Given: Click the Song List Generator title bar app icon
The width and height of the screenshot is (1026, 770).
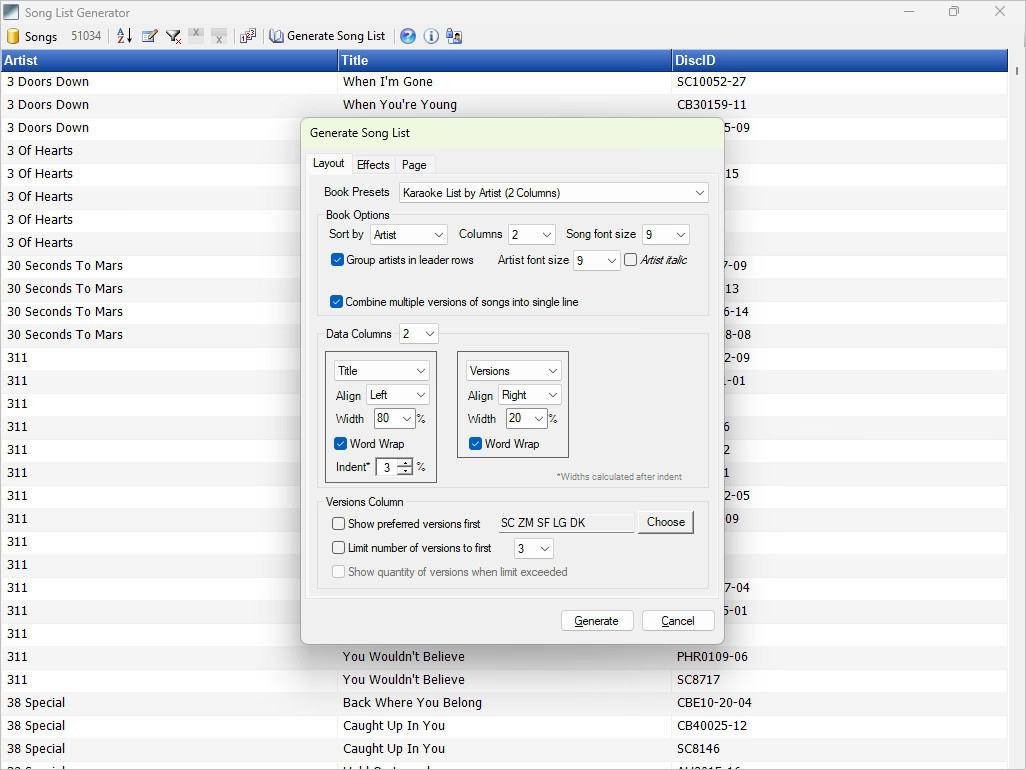Looking at the screenshot, I should [x=11, y=12].
